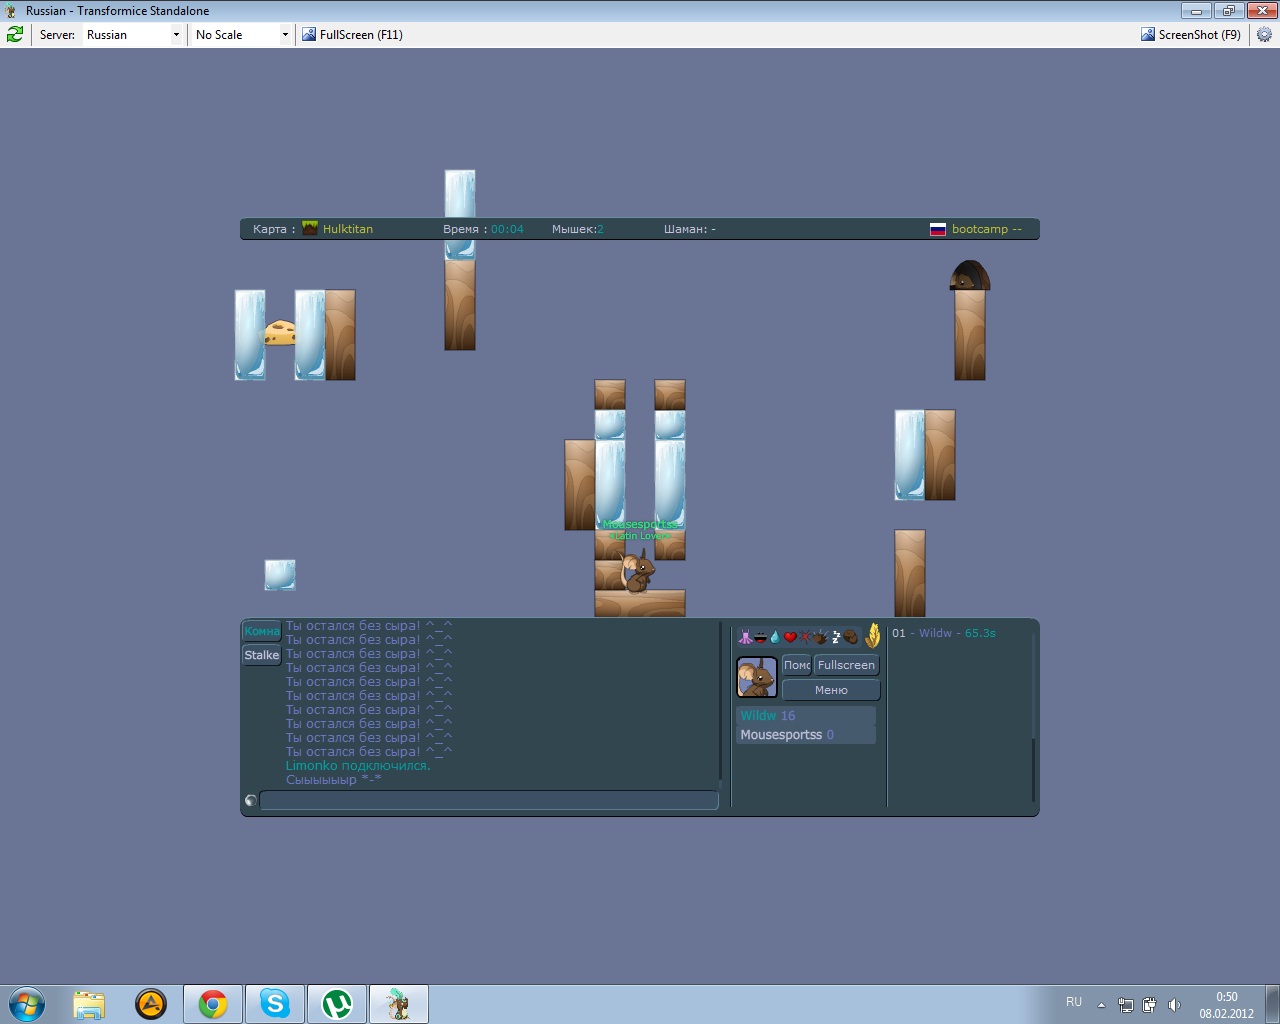Viewport: 1280px width, 1024px height.
Task: Click the Transformice taskbar icon
Action: click(x=399, y=1004)
